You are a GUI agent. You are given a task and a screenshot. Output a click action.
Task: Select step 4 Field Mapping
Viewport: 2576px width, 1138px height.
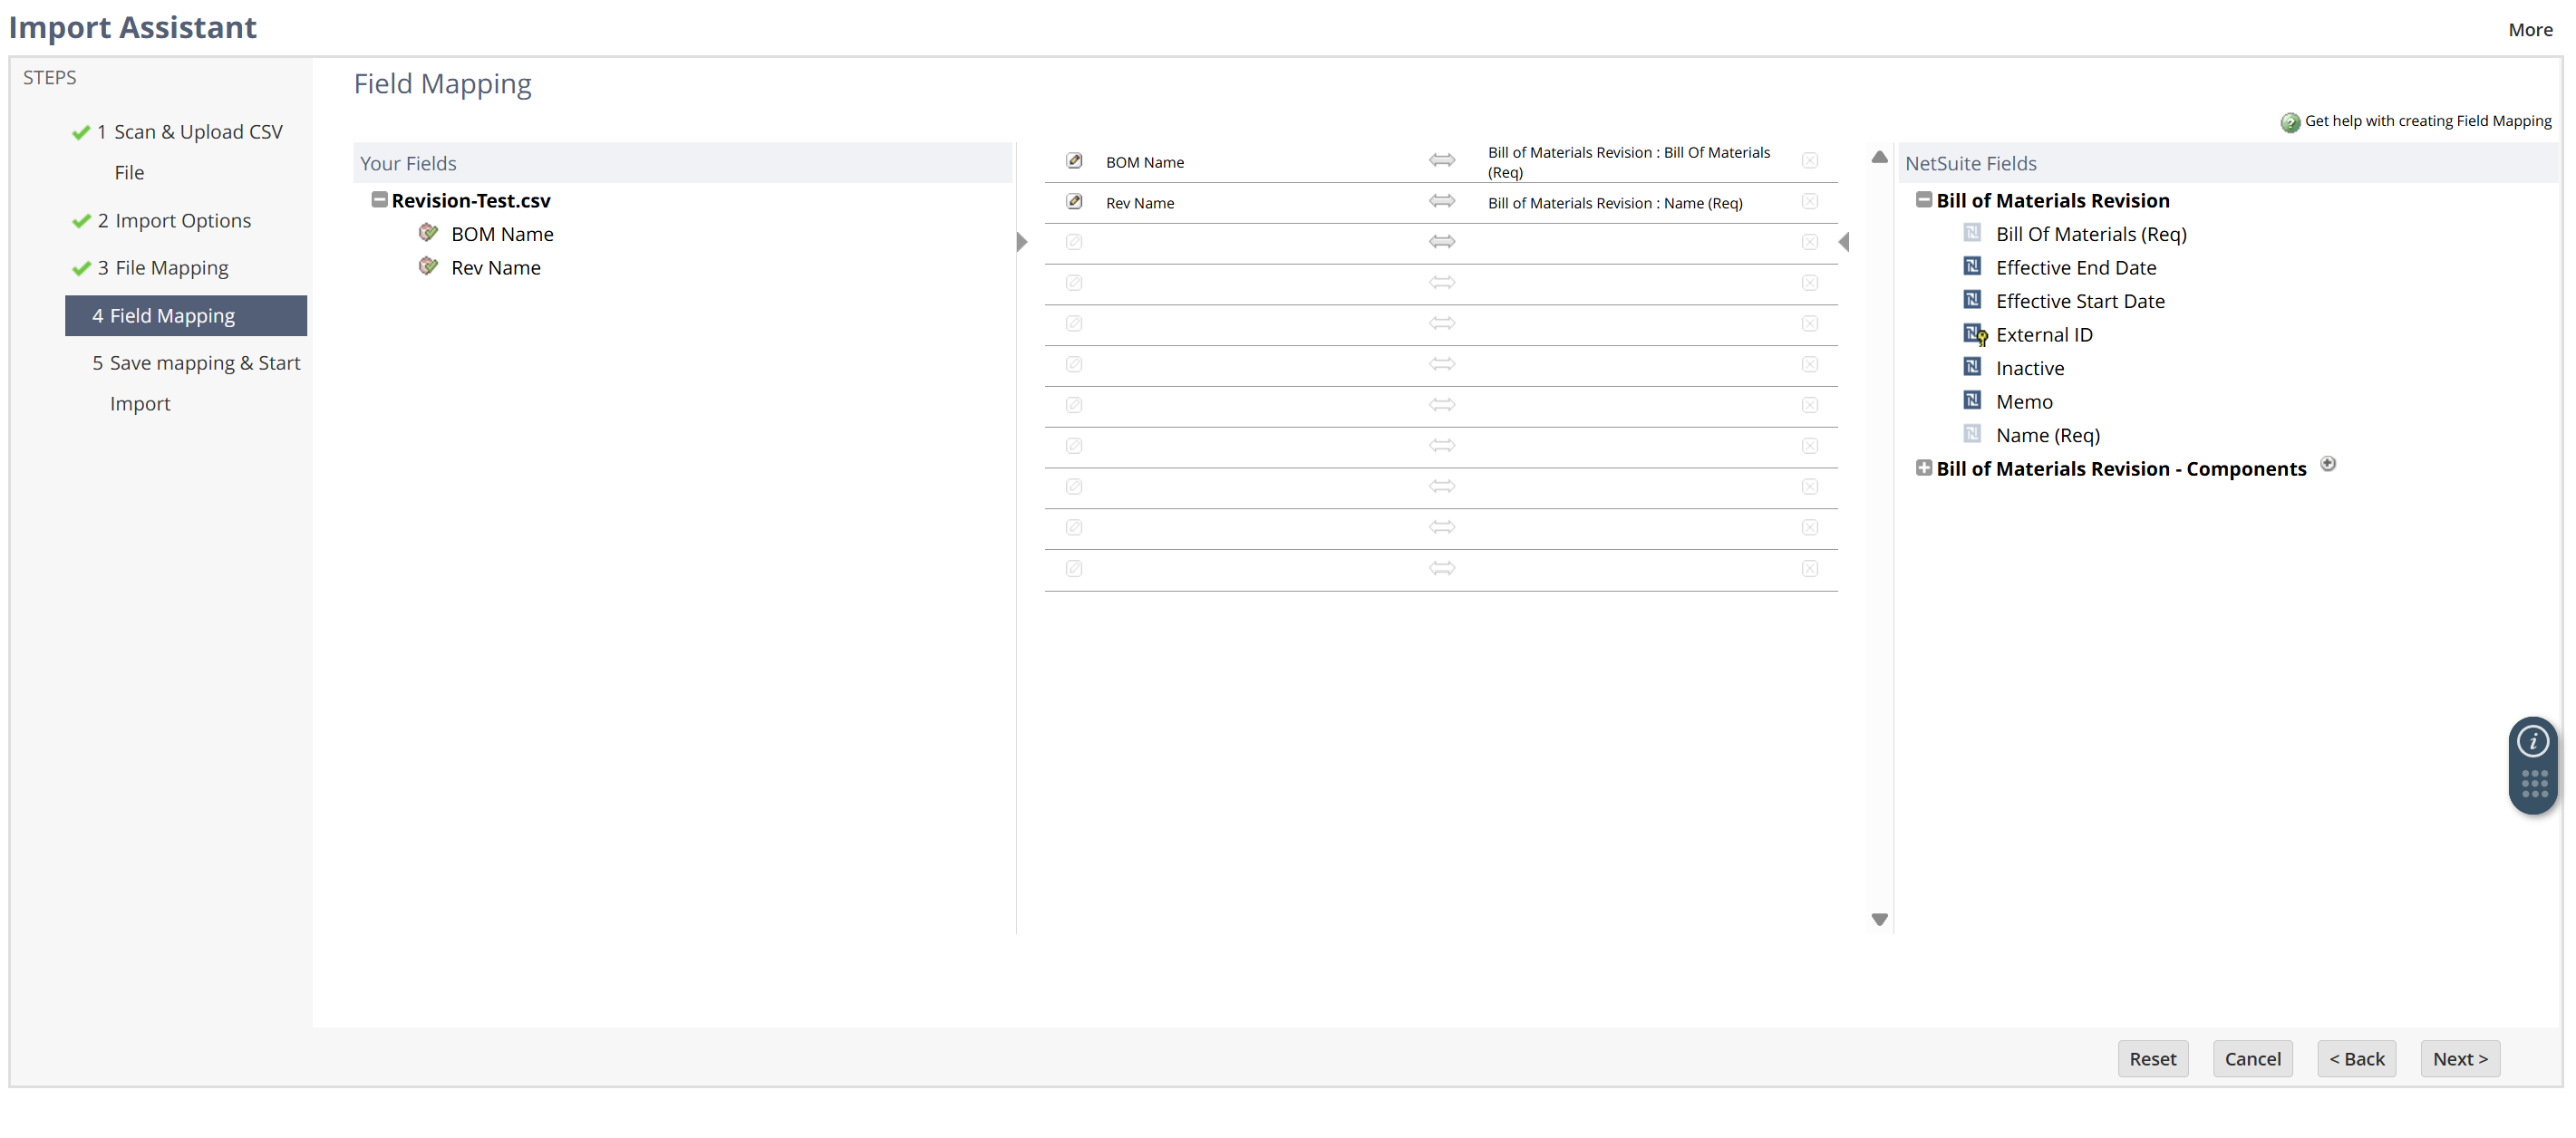(186, 316)
